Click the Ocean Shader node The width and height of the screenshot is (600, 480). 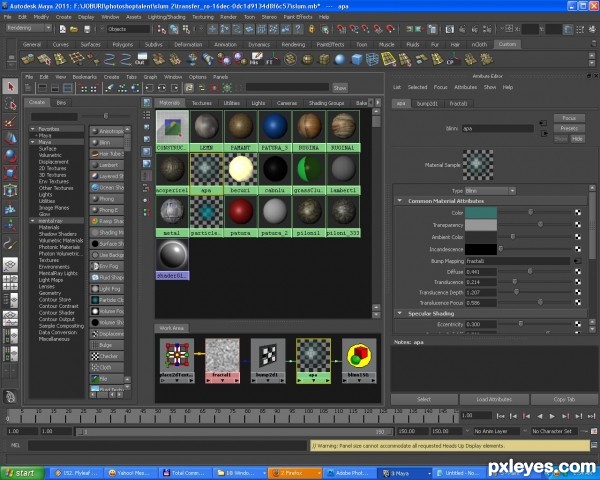coord(107,188)
